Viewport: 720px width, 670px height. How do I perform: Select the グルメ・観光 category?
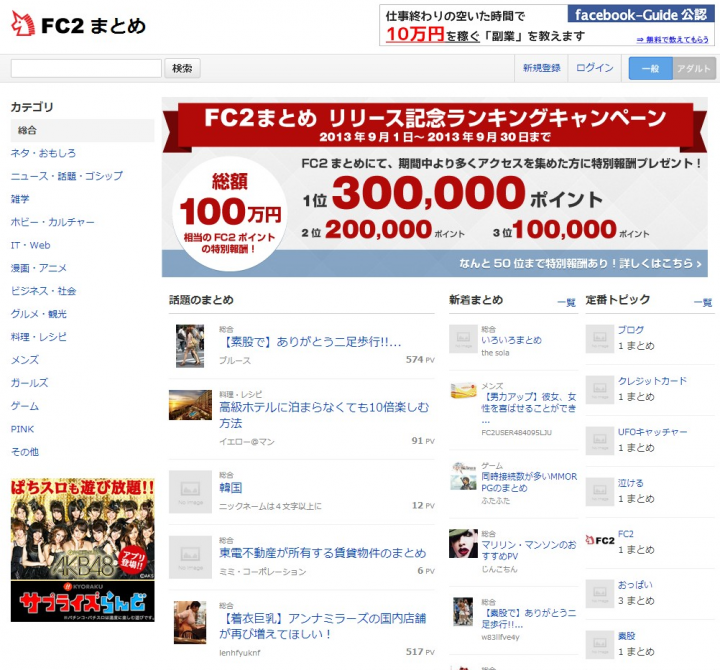[x=39, y=314]
